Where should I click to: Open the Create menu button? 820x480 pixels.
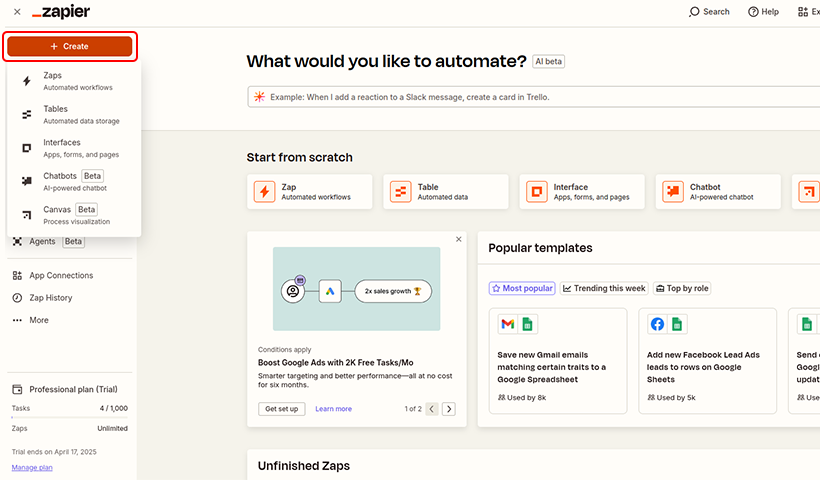[x=70, y=46]
